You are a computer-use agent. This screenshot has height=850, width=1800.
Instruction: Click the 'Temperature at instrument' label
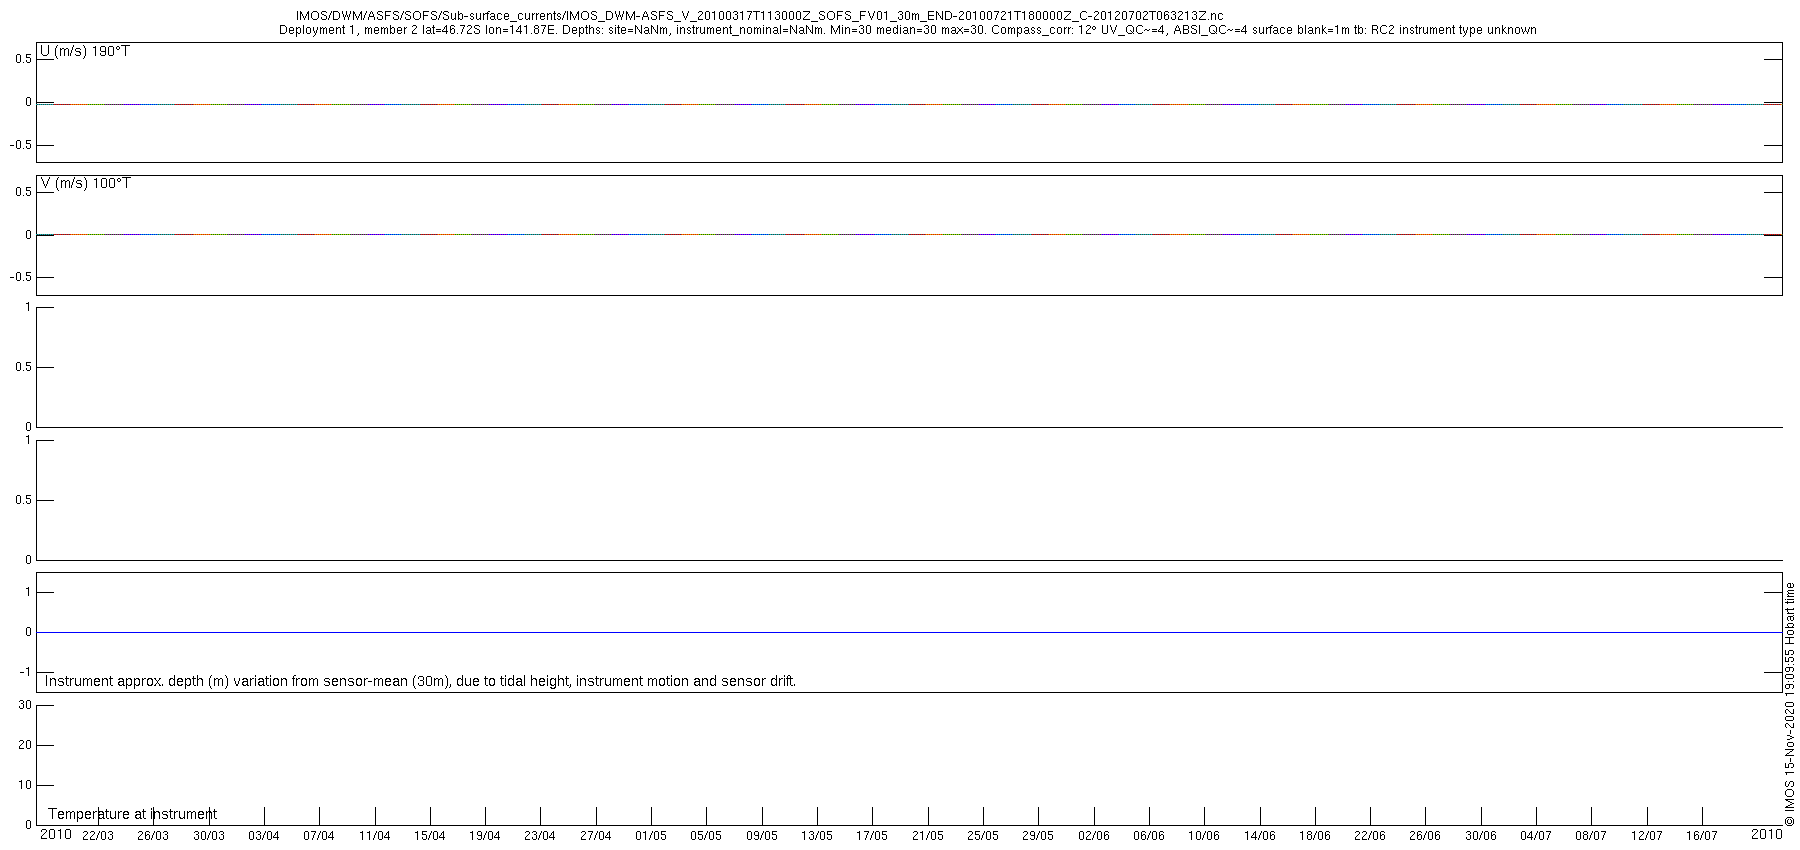[x=132, y=814]
